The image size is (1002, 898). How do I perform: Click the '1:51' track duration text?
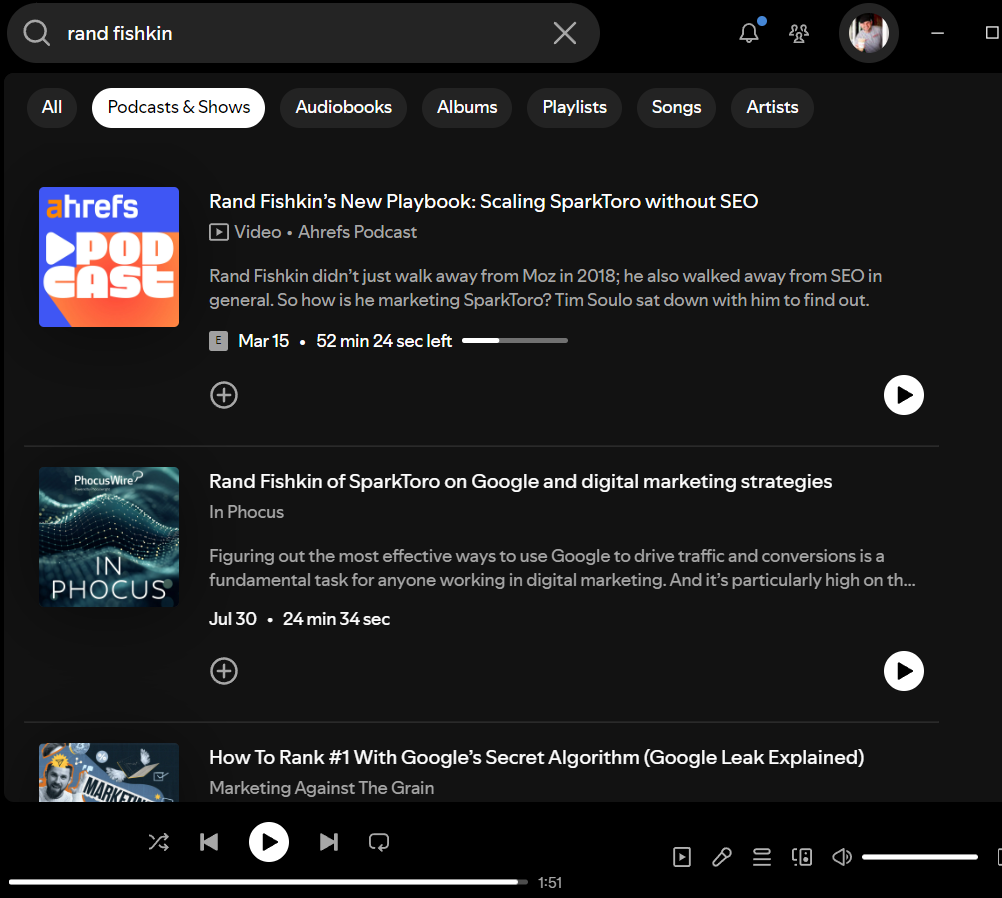550,883
